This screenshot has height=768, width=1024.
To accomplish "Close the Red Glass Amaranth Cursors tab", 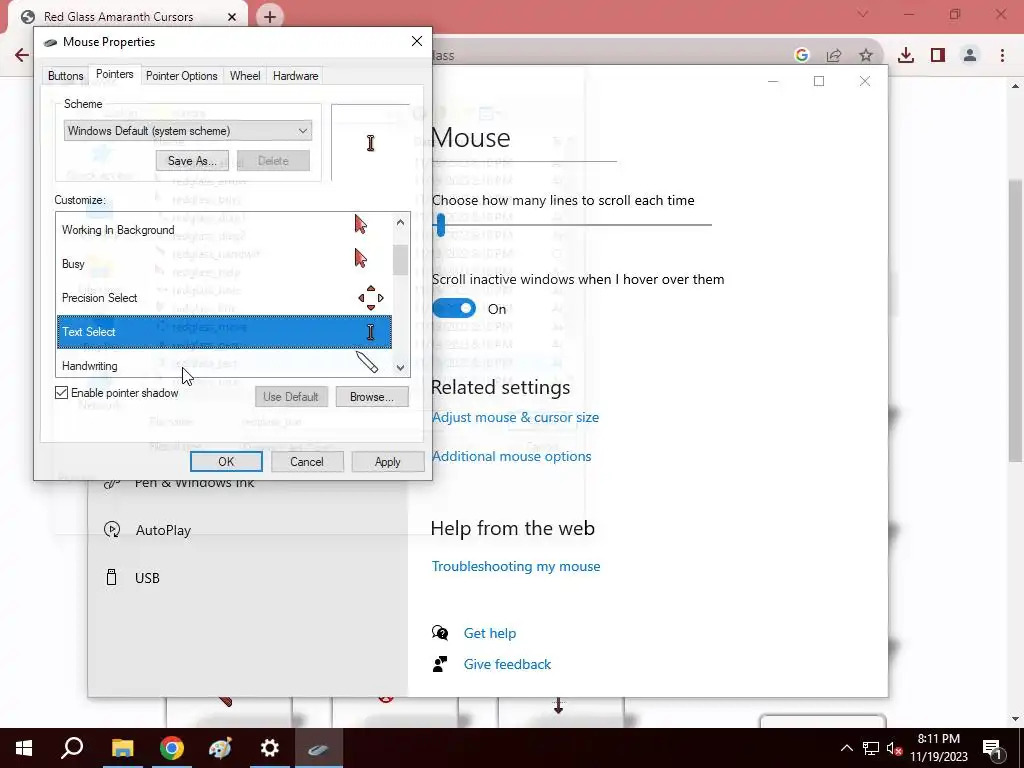I will pyautogui.click(x=232, y=17).
